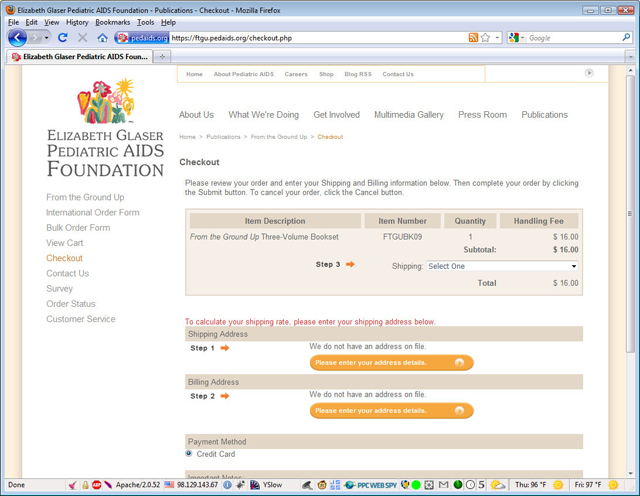Click the solid green circle status icon
Screen dimensions: 640x496
coord(416,485)
